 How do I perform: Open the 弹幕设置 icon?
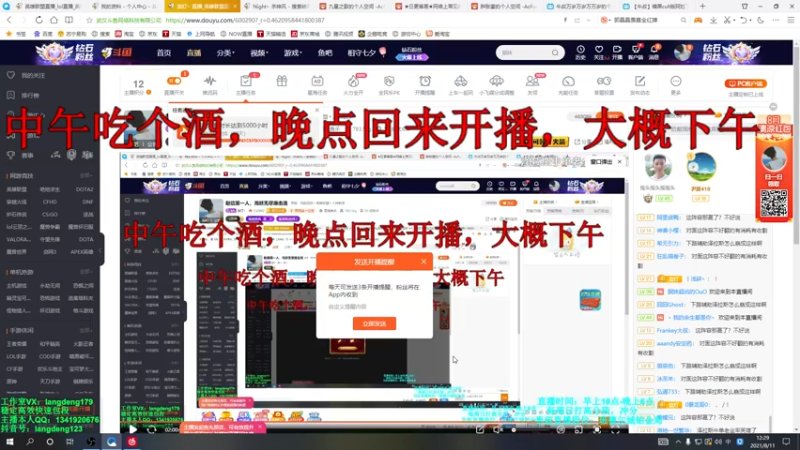point(604,81)
